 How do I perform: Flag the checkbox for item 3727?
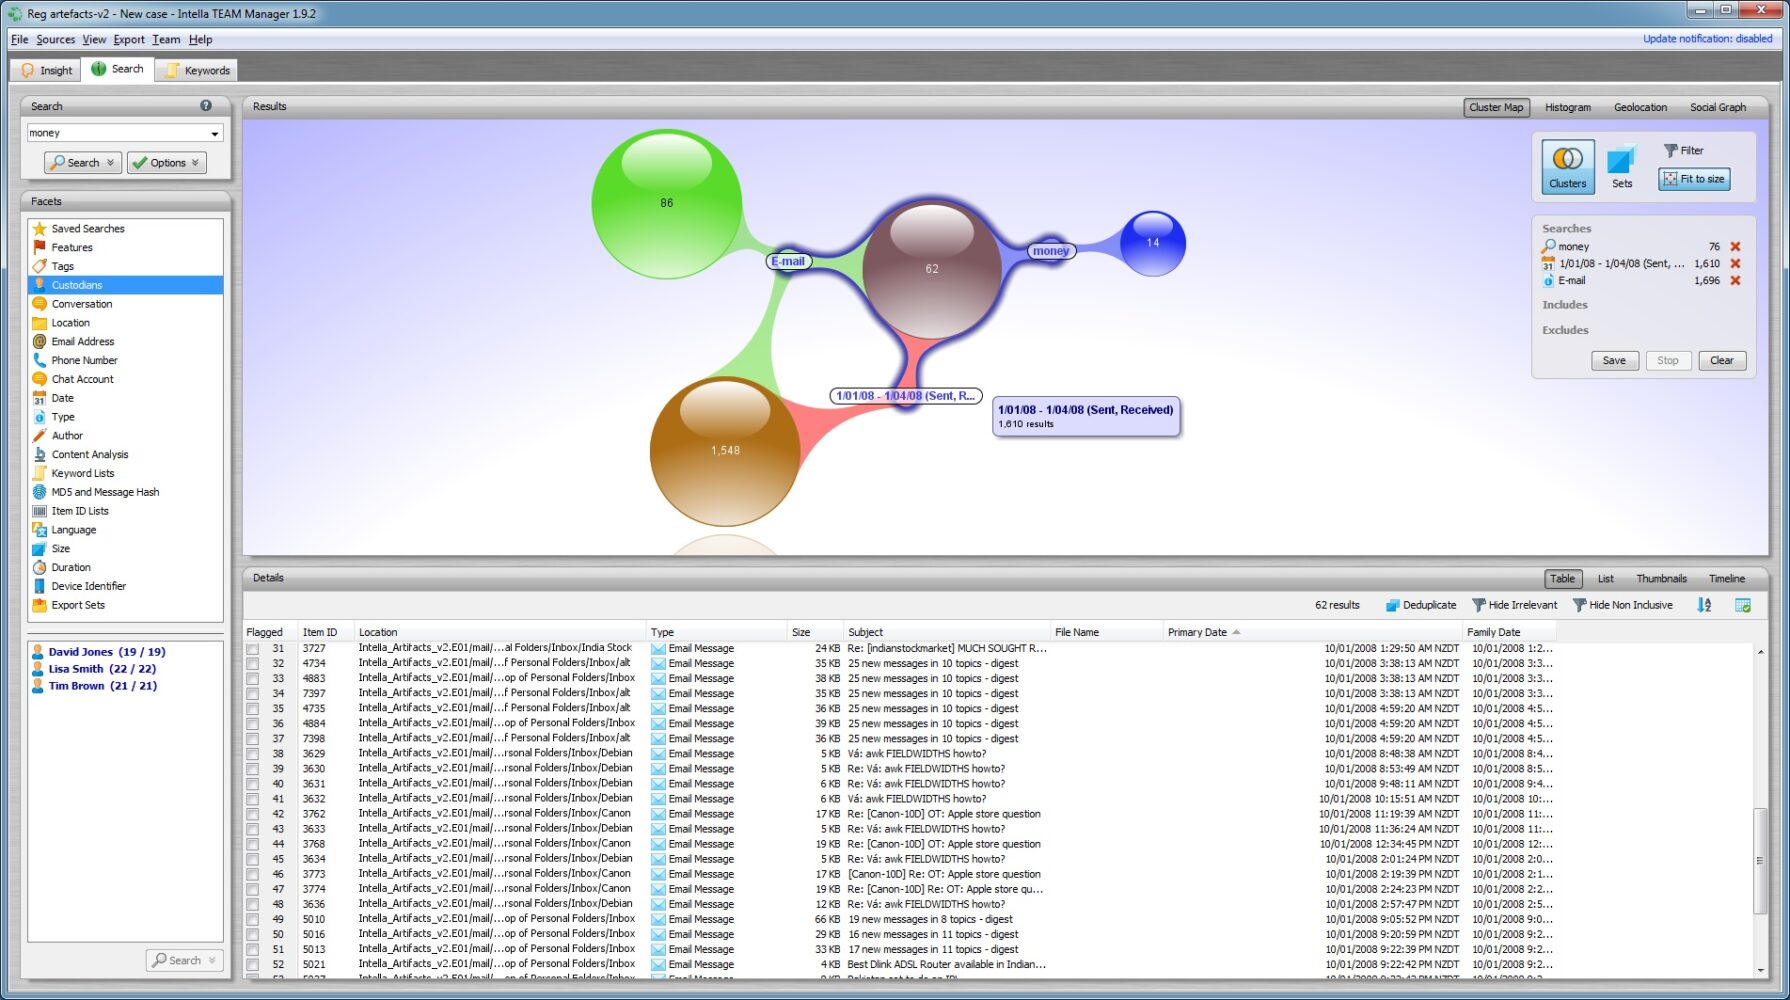pos(253,649)
